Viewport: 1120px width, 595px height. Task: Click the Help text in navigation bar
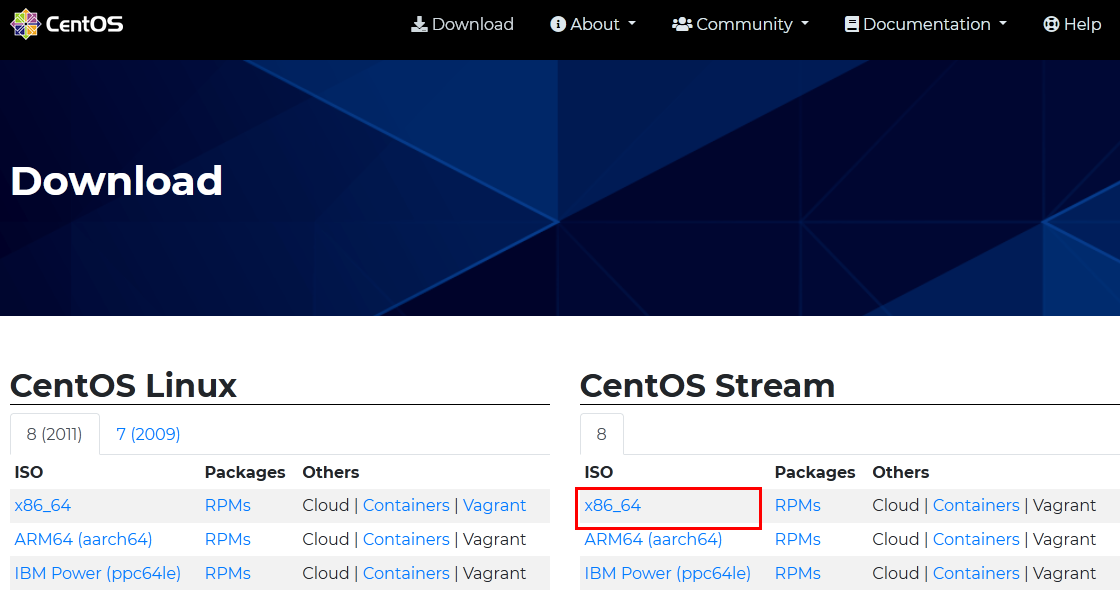pyautogui.click(x=1082, y=24)
